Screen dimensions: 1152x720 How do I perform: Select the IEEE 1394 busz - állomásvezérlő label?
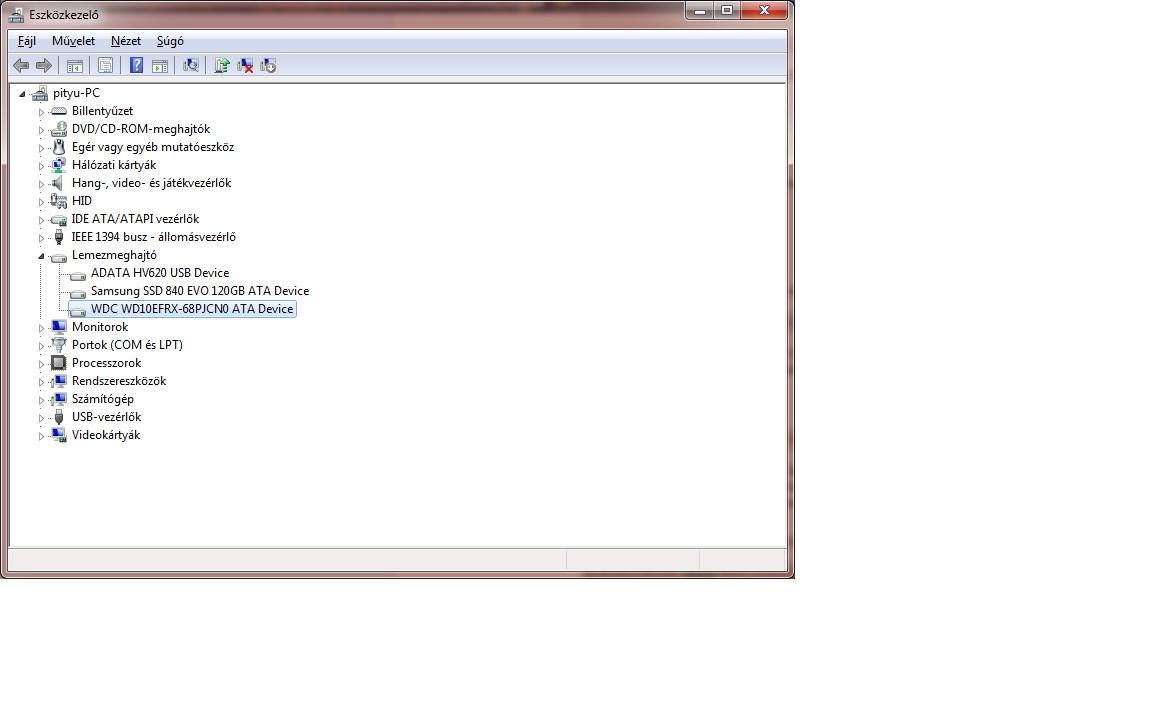[x=154, y=237]
